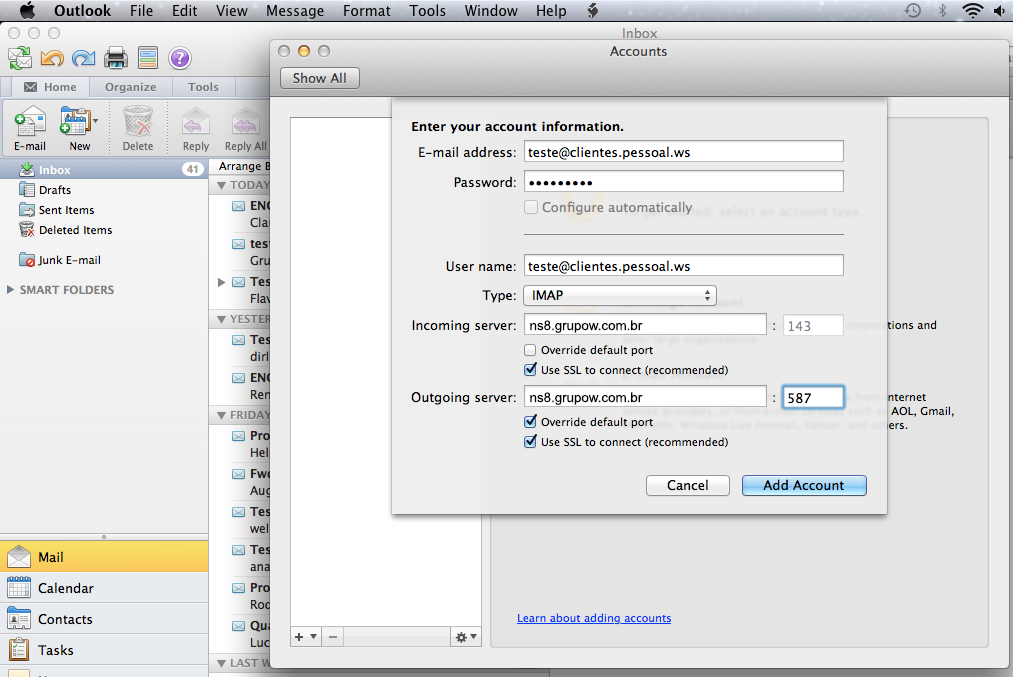This screenshot has width=1014, height=677.
Task: Click the Wi-Fi status icon in menu bar
Action: click(972, 10)
